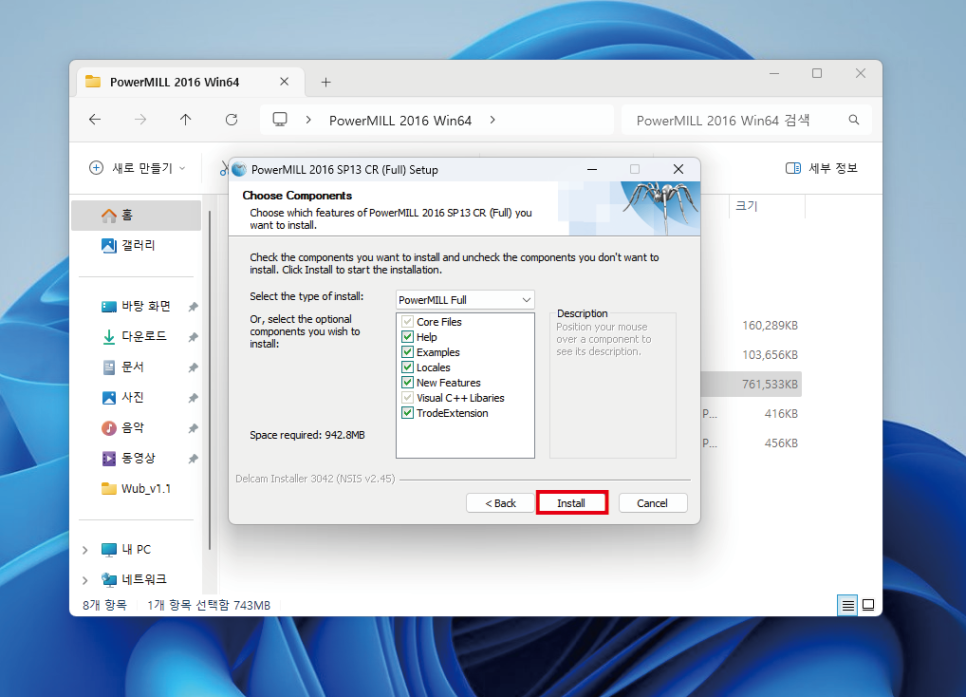966x697 pixels.
Task: Close the PowerMILL Setup dialog
Action: [x=678, y=169]
